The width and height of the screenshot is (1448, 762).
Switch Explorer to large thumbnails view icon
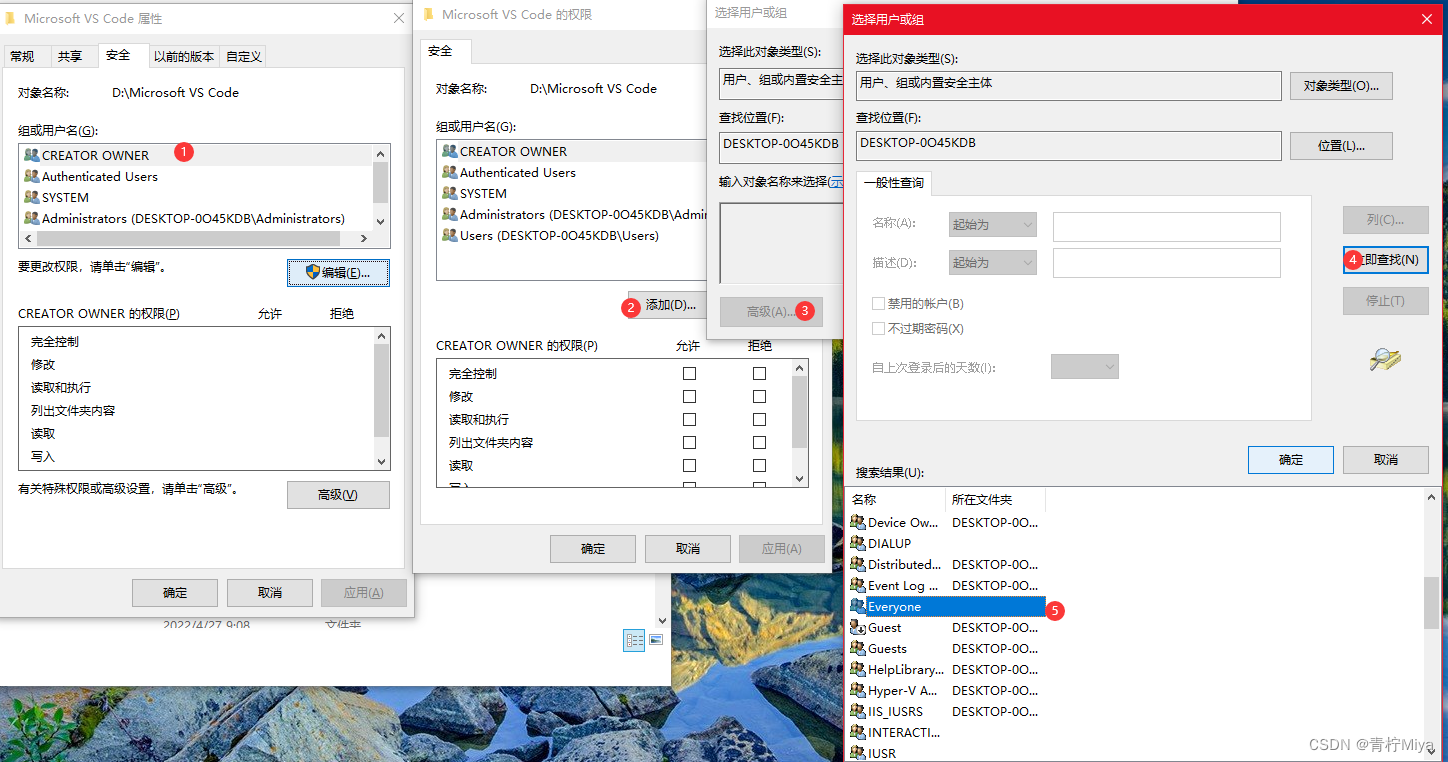(657, 639)
